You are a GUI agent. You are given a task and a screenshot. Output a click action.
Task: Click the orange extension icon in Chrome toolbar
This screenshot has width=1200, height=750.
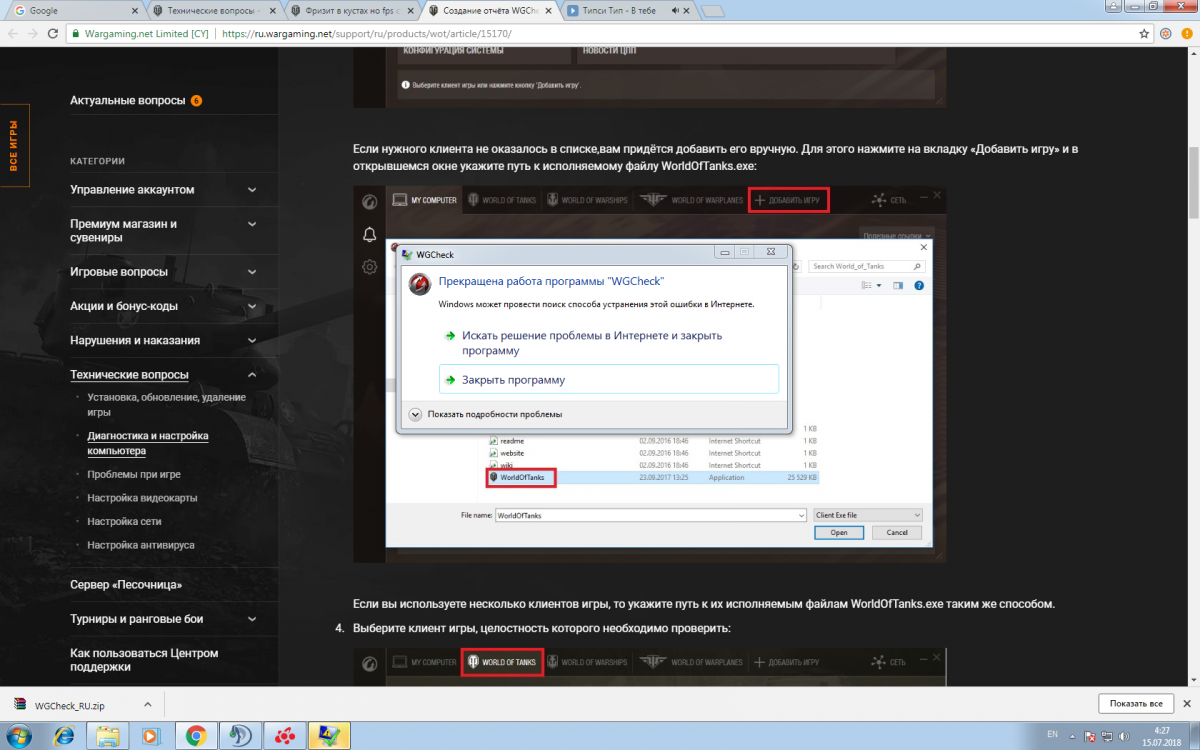click(x=1166, y=33)
